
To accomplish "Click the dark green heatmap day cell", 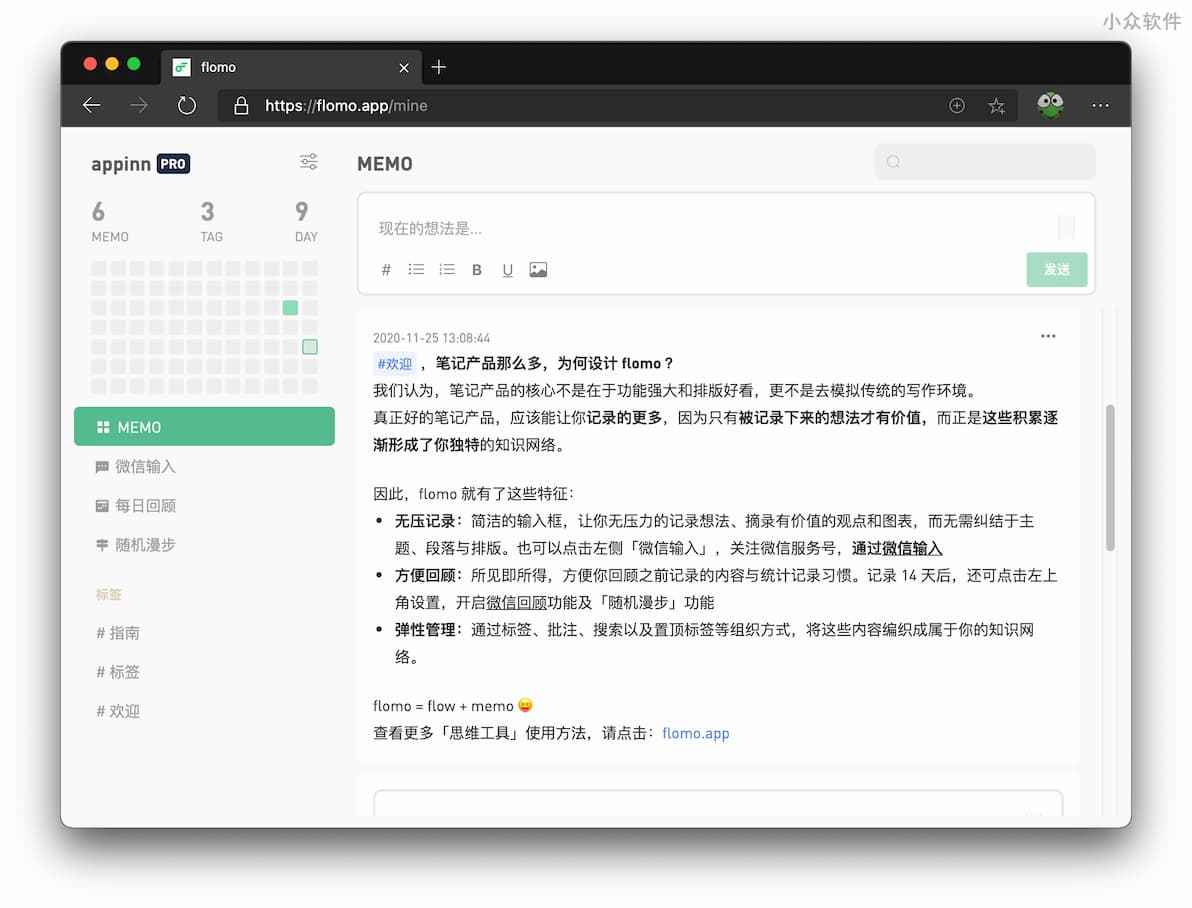I will click(290, 308).
